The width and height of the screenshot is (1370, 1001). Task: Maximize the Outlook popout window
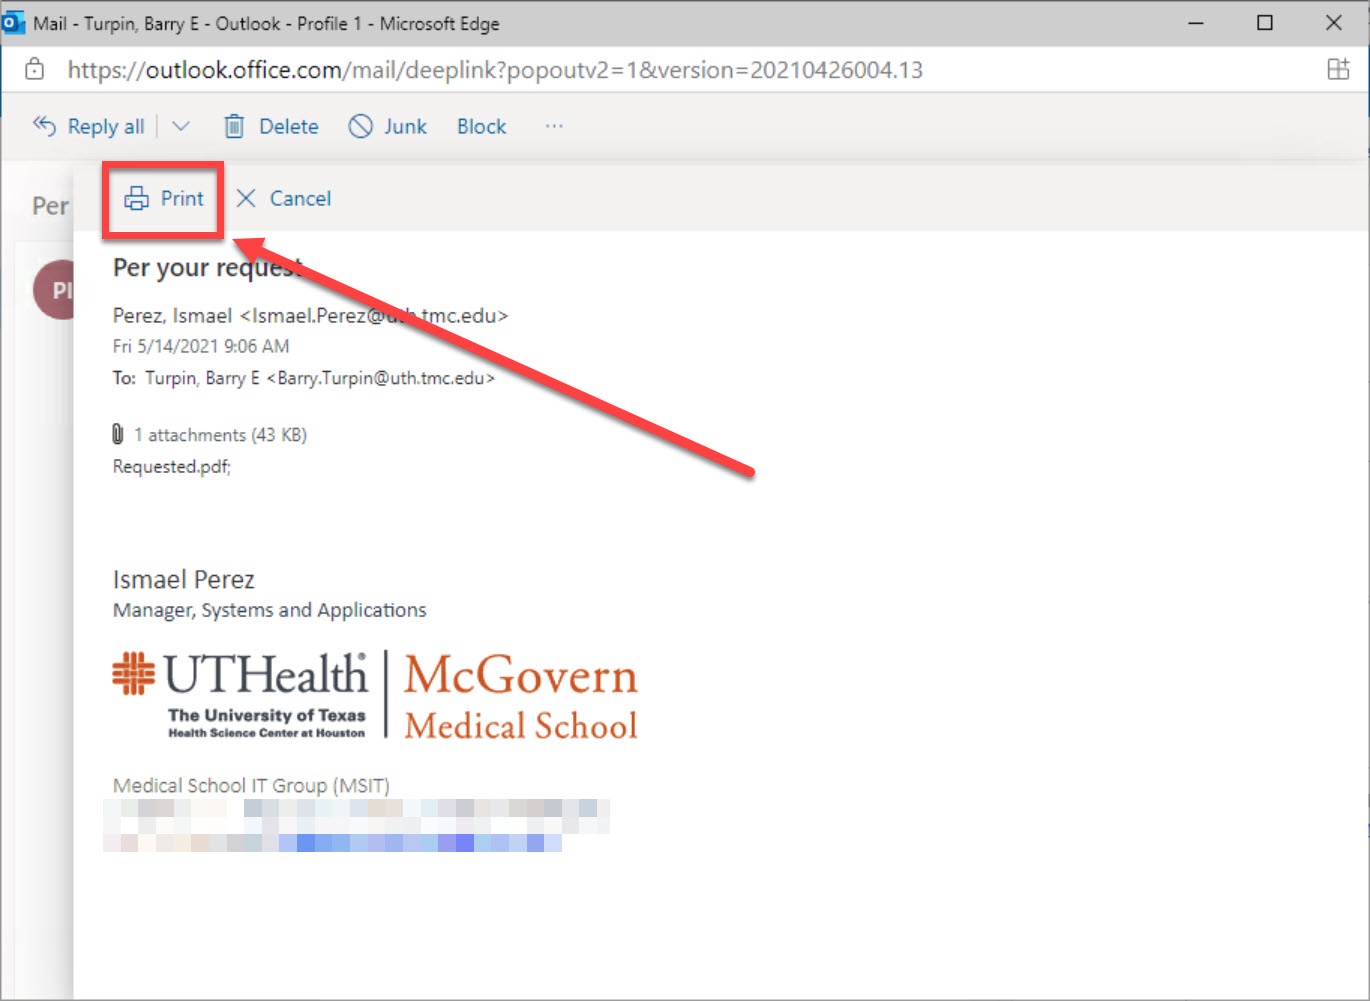tap(1265, 22)
